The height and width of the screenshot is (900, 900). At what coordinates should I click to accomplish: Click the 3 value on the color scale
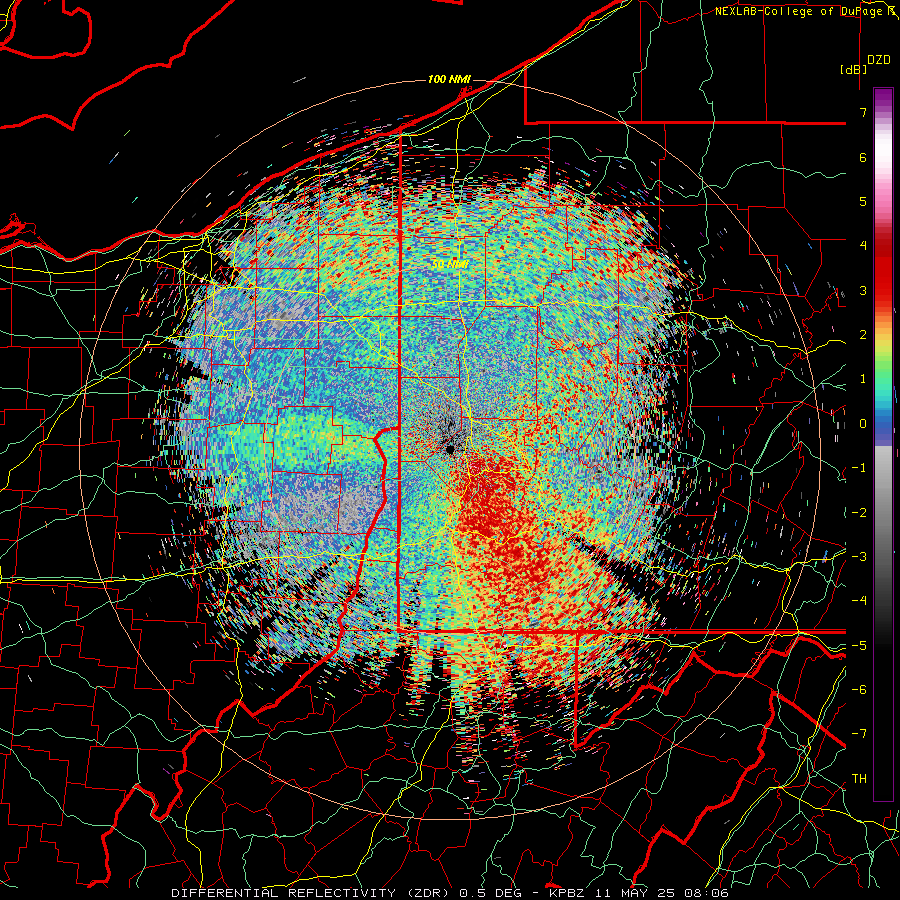[863, 290]
